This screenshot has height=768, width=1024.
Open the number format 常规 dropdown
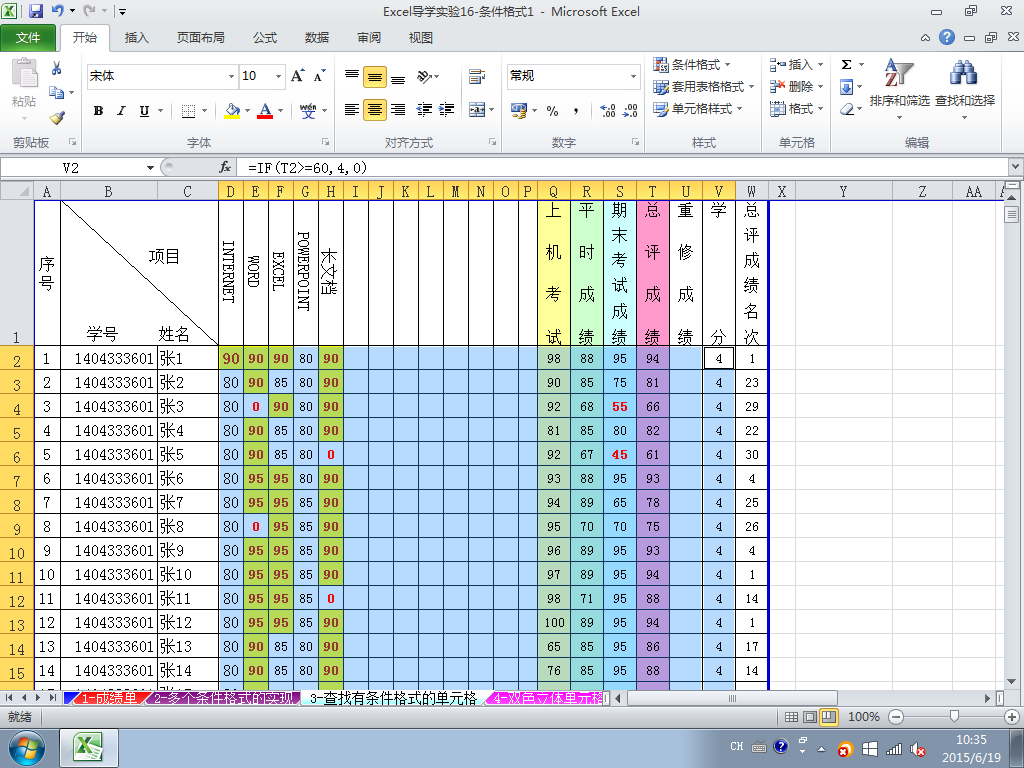tap(633, 76)
